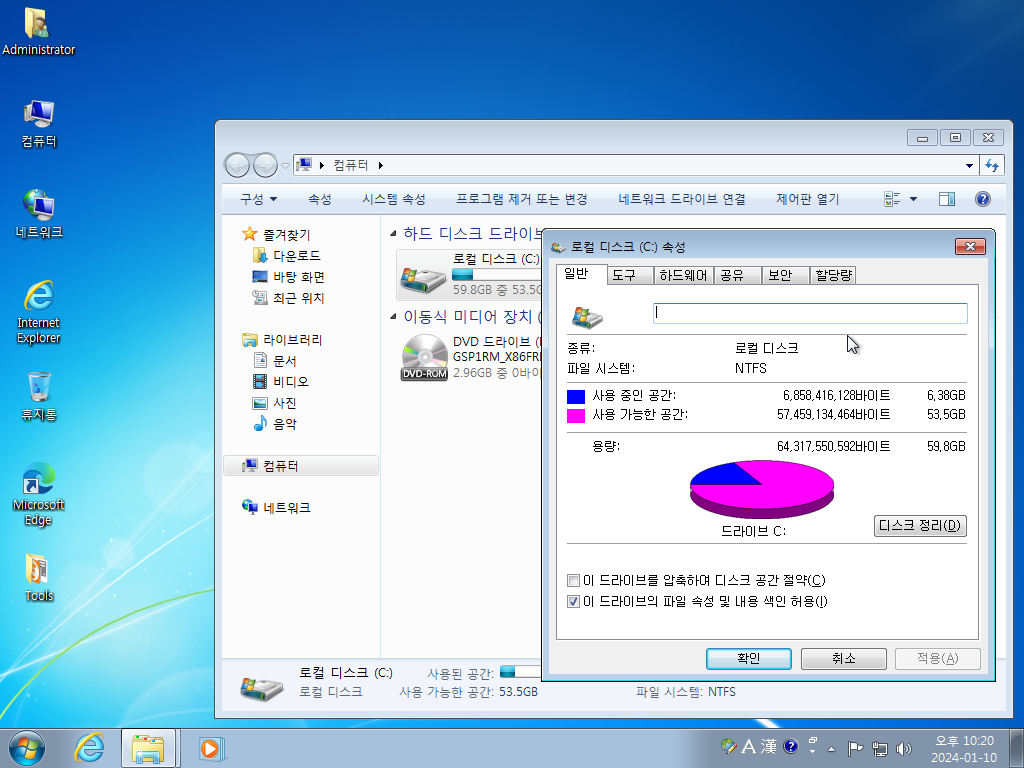The height and width of the screenshot is (768, 1024).
Task: Click 시스템 속성 in the toolbar
Action: pyautogui.click(x=394, y=199)
